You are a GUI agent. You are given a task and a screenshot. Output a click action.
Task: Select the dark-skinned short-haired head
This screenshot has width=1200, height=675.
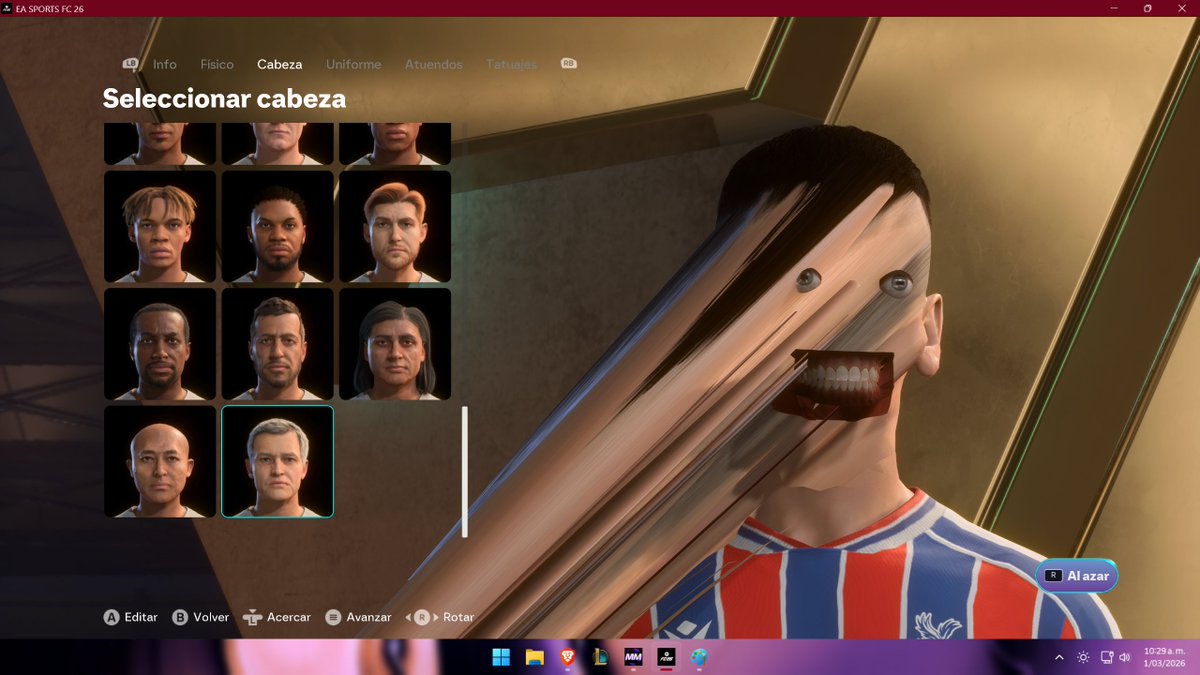click(160, 344)
